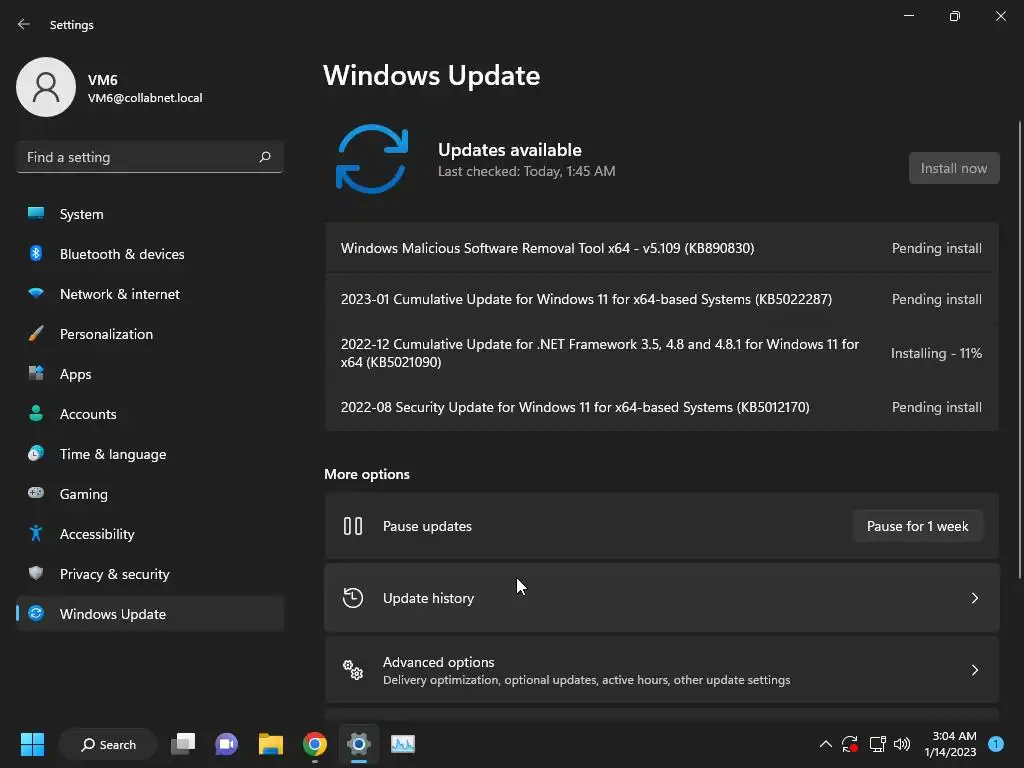Open Gaming settings

[x=150, y=494]
